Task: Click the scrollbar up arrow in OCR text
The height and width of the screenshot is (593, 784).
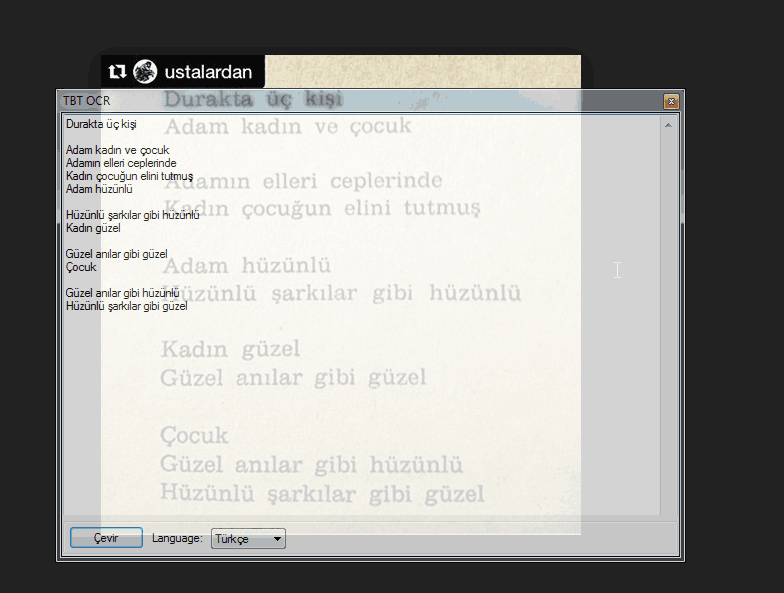Action: point(668,125)
